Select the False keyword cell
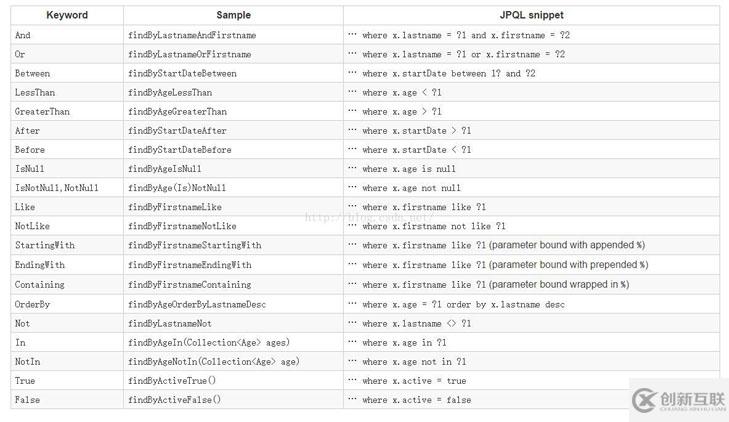 tap(67, 400)
